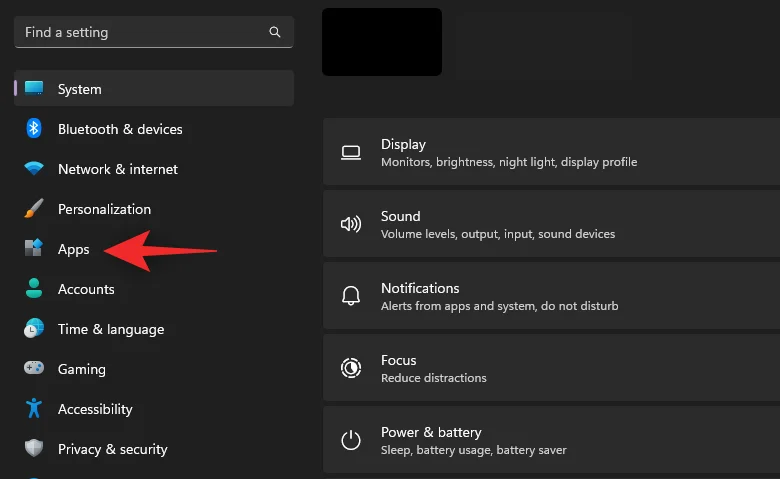Click the Accounts person icon
The image size is (780, 479).
(34, 288)
